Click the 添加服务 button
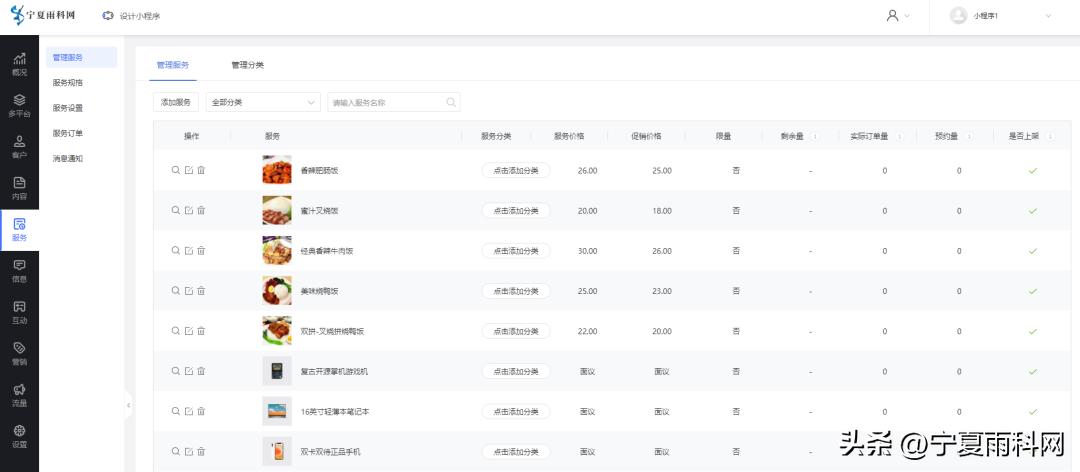The height and width of the screenshot is (472, 1080). (176, 102)
